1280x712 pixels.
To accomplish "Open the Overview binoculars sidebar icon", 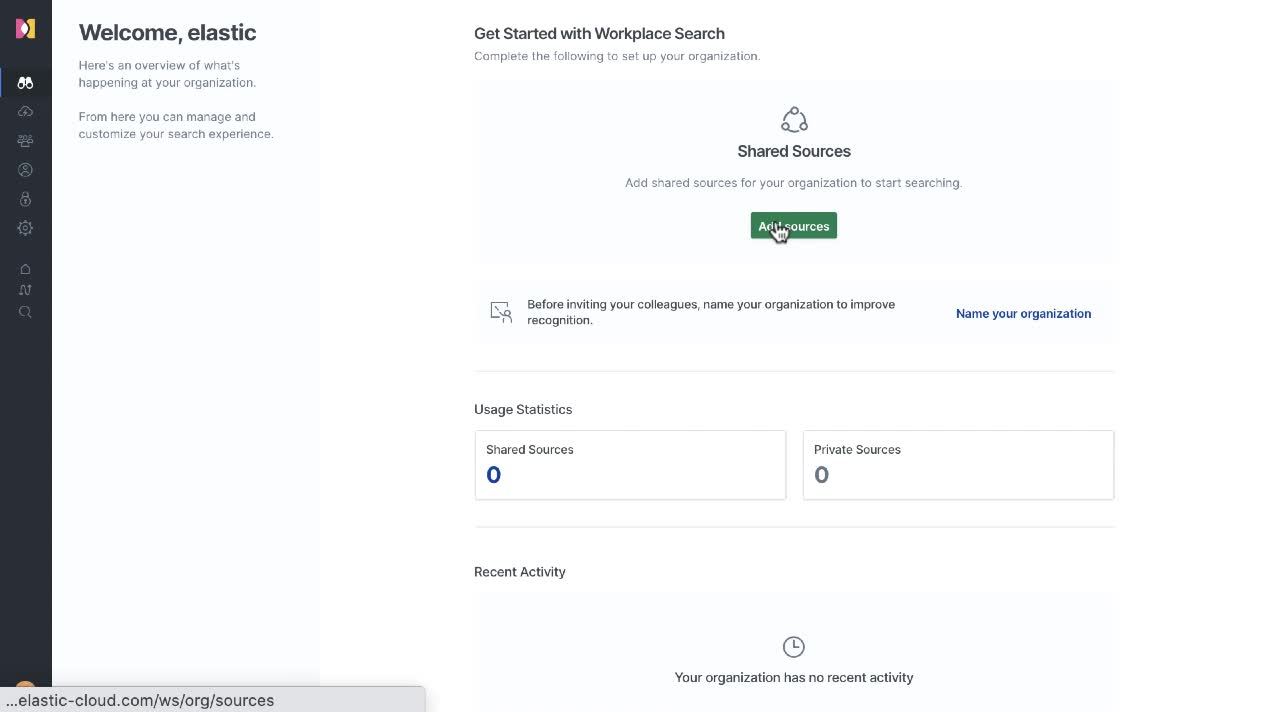I will pos(25,83).
